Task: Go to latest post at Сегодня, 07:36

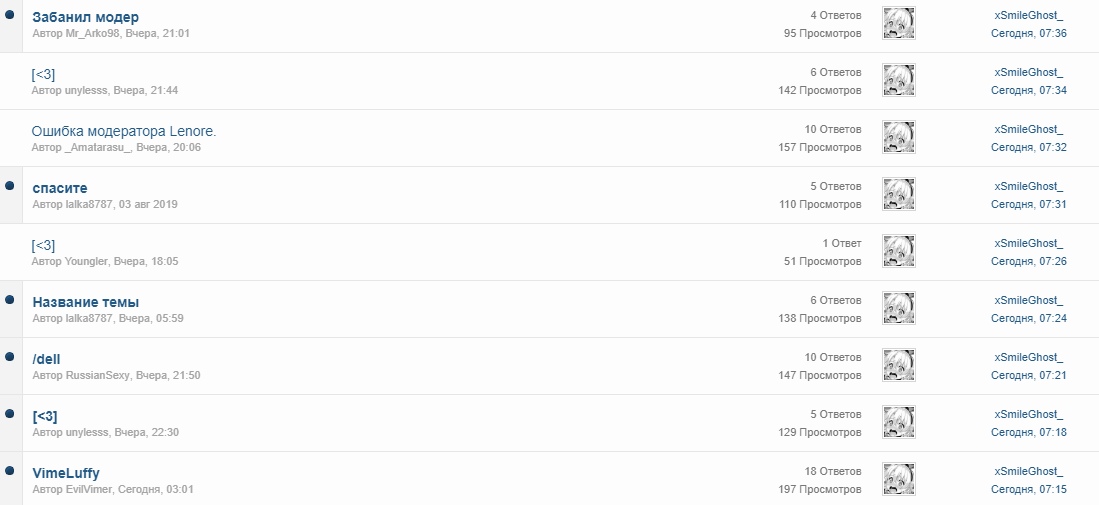Action: pyautogui.click(x=1028, y=33)
